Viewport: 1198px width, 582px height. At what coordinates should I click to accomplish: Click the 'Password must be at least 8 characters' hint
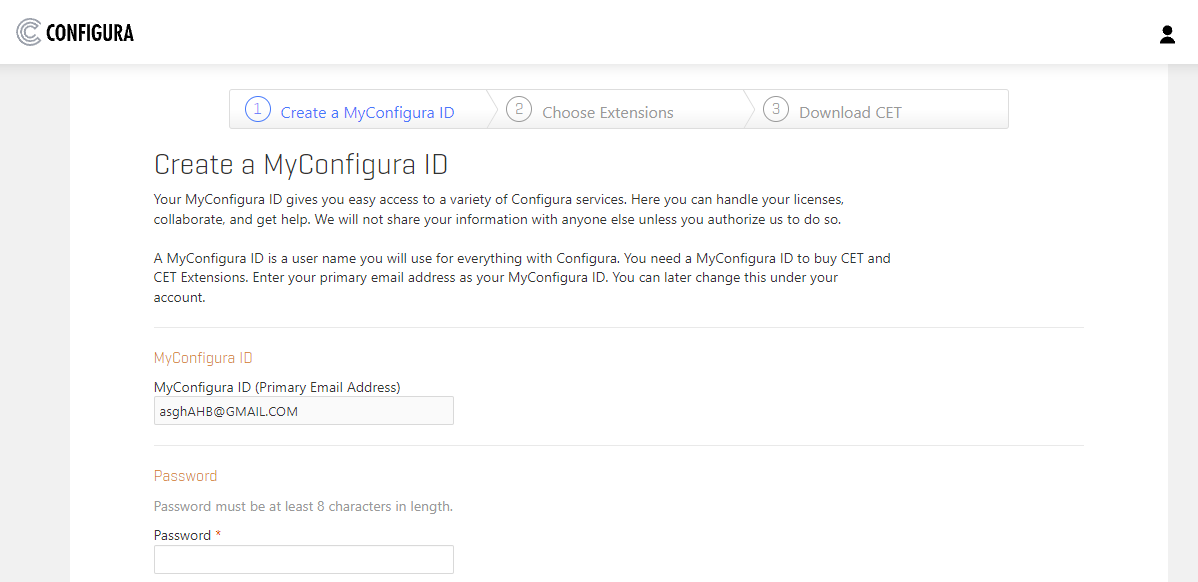303,506
